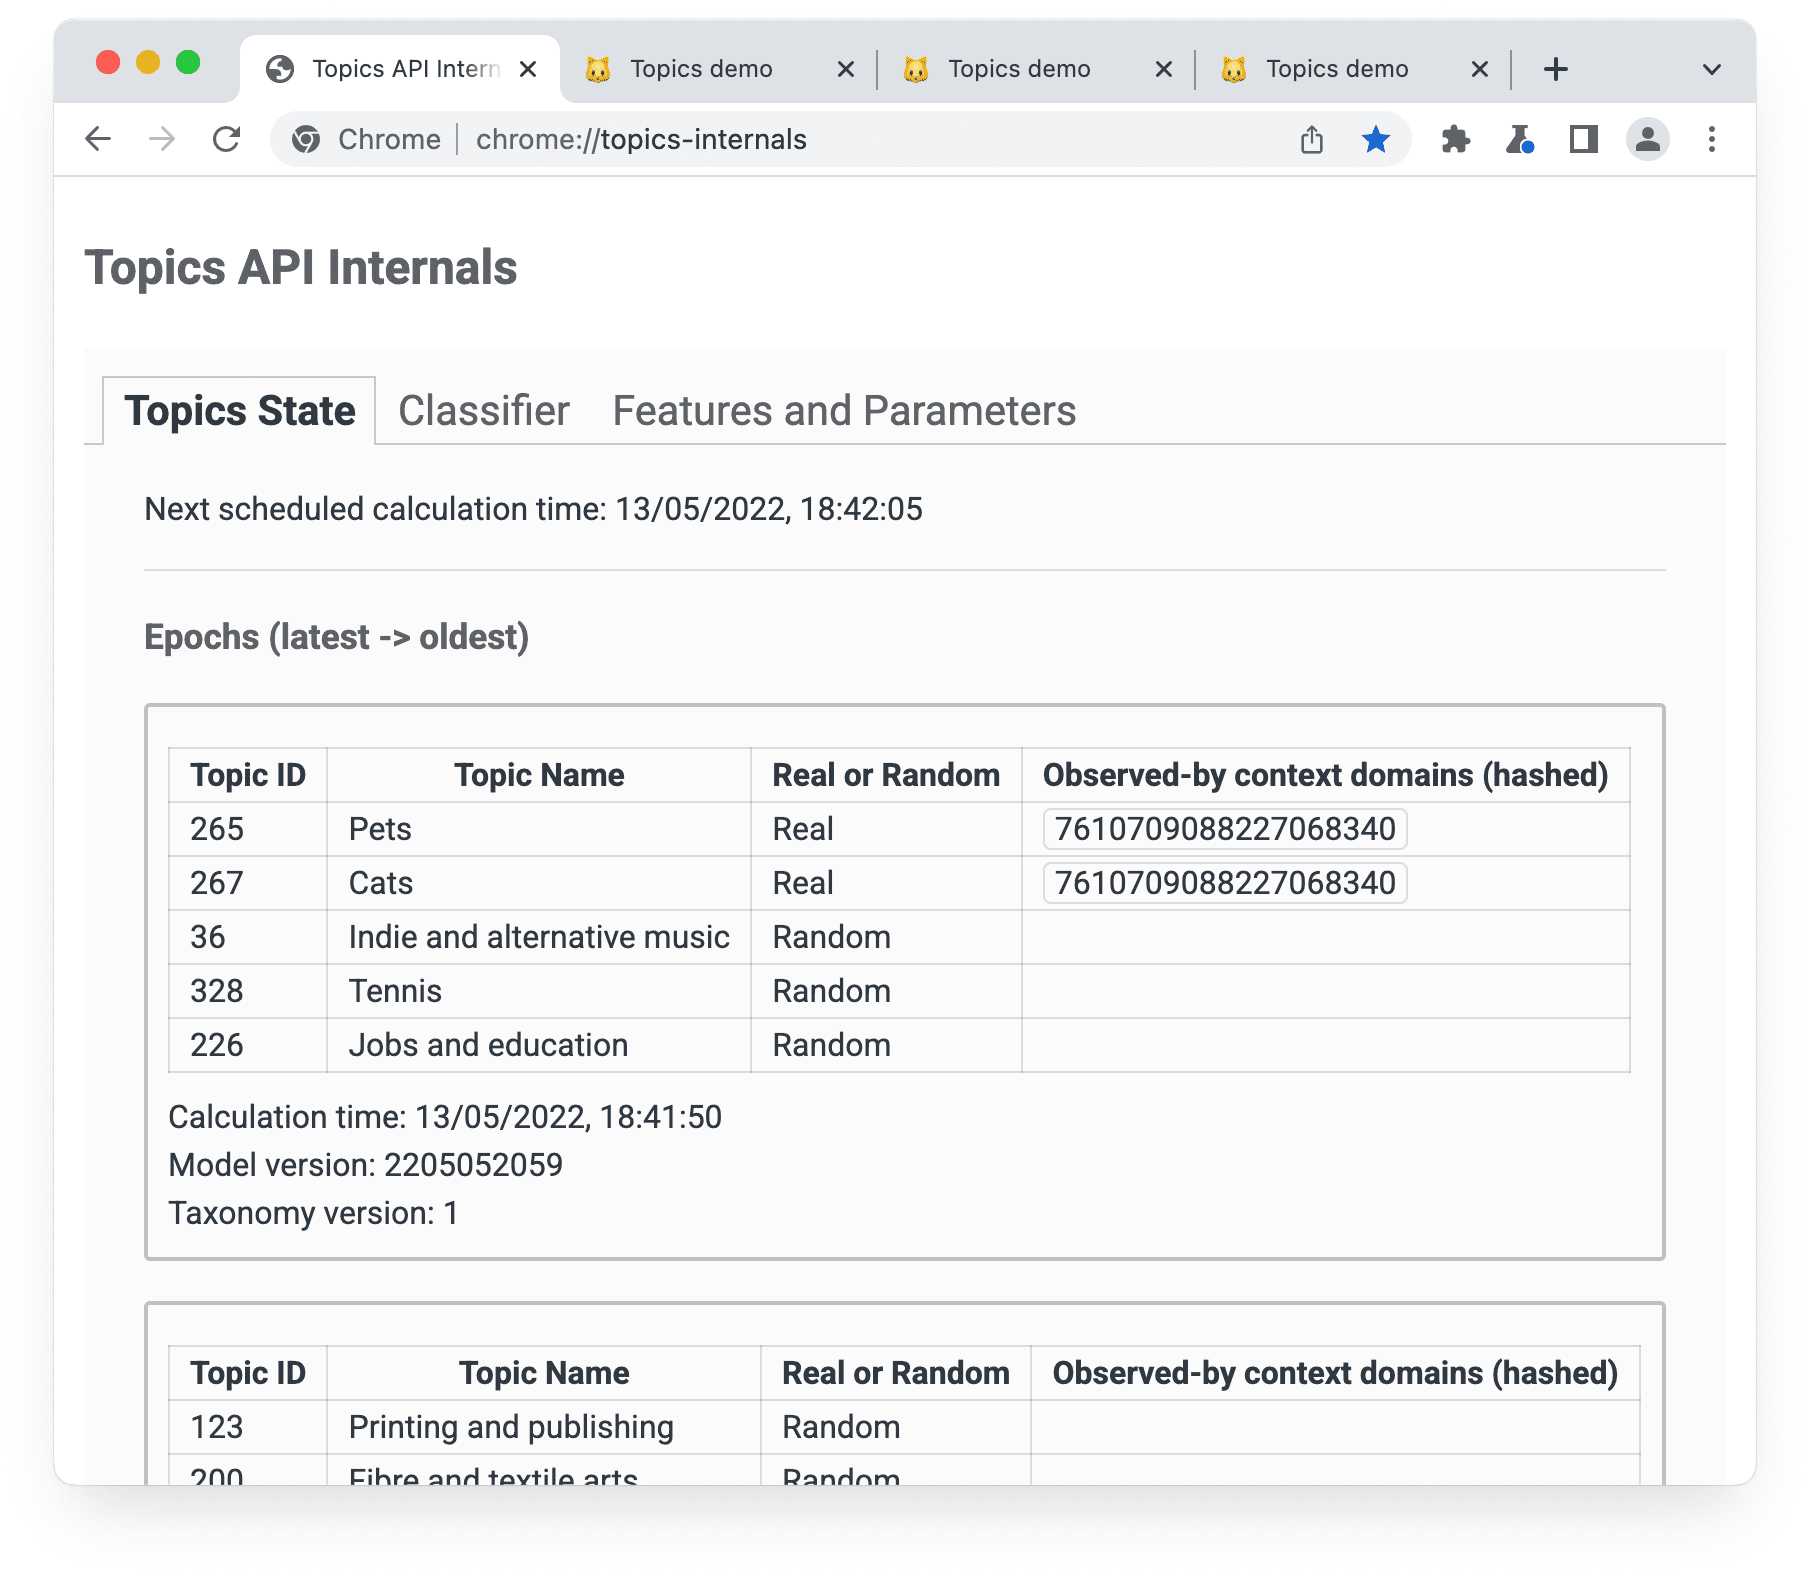Open the browser profile avatar
This screenshot has height=1576, width=1810.
click(x=1647, y=139)
